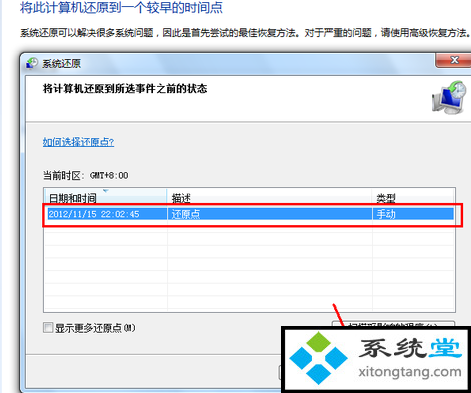This screenshot has width=471, height=393.
Task: Enable the 显示更多还原点 checkbox
Action: tap(48, 328)
